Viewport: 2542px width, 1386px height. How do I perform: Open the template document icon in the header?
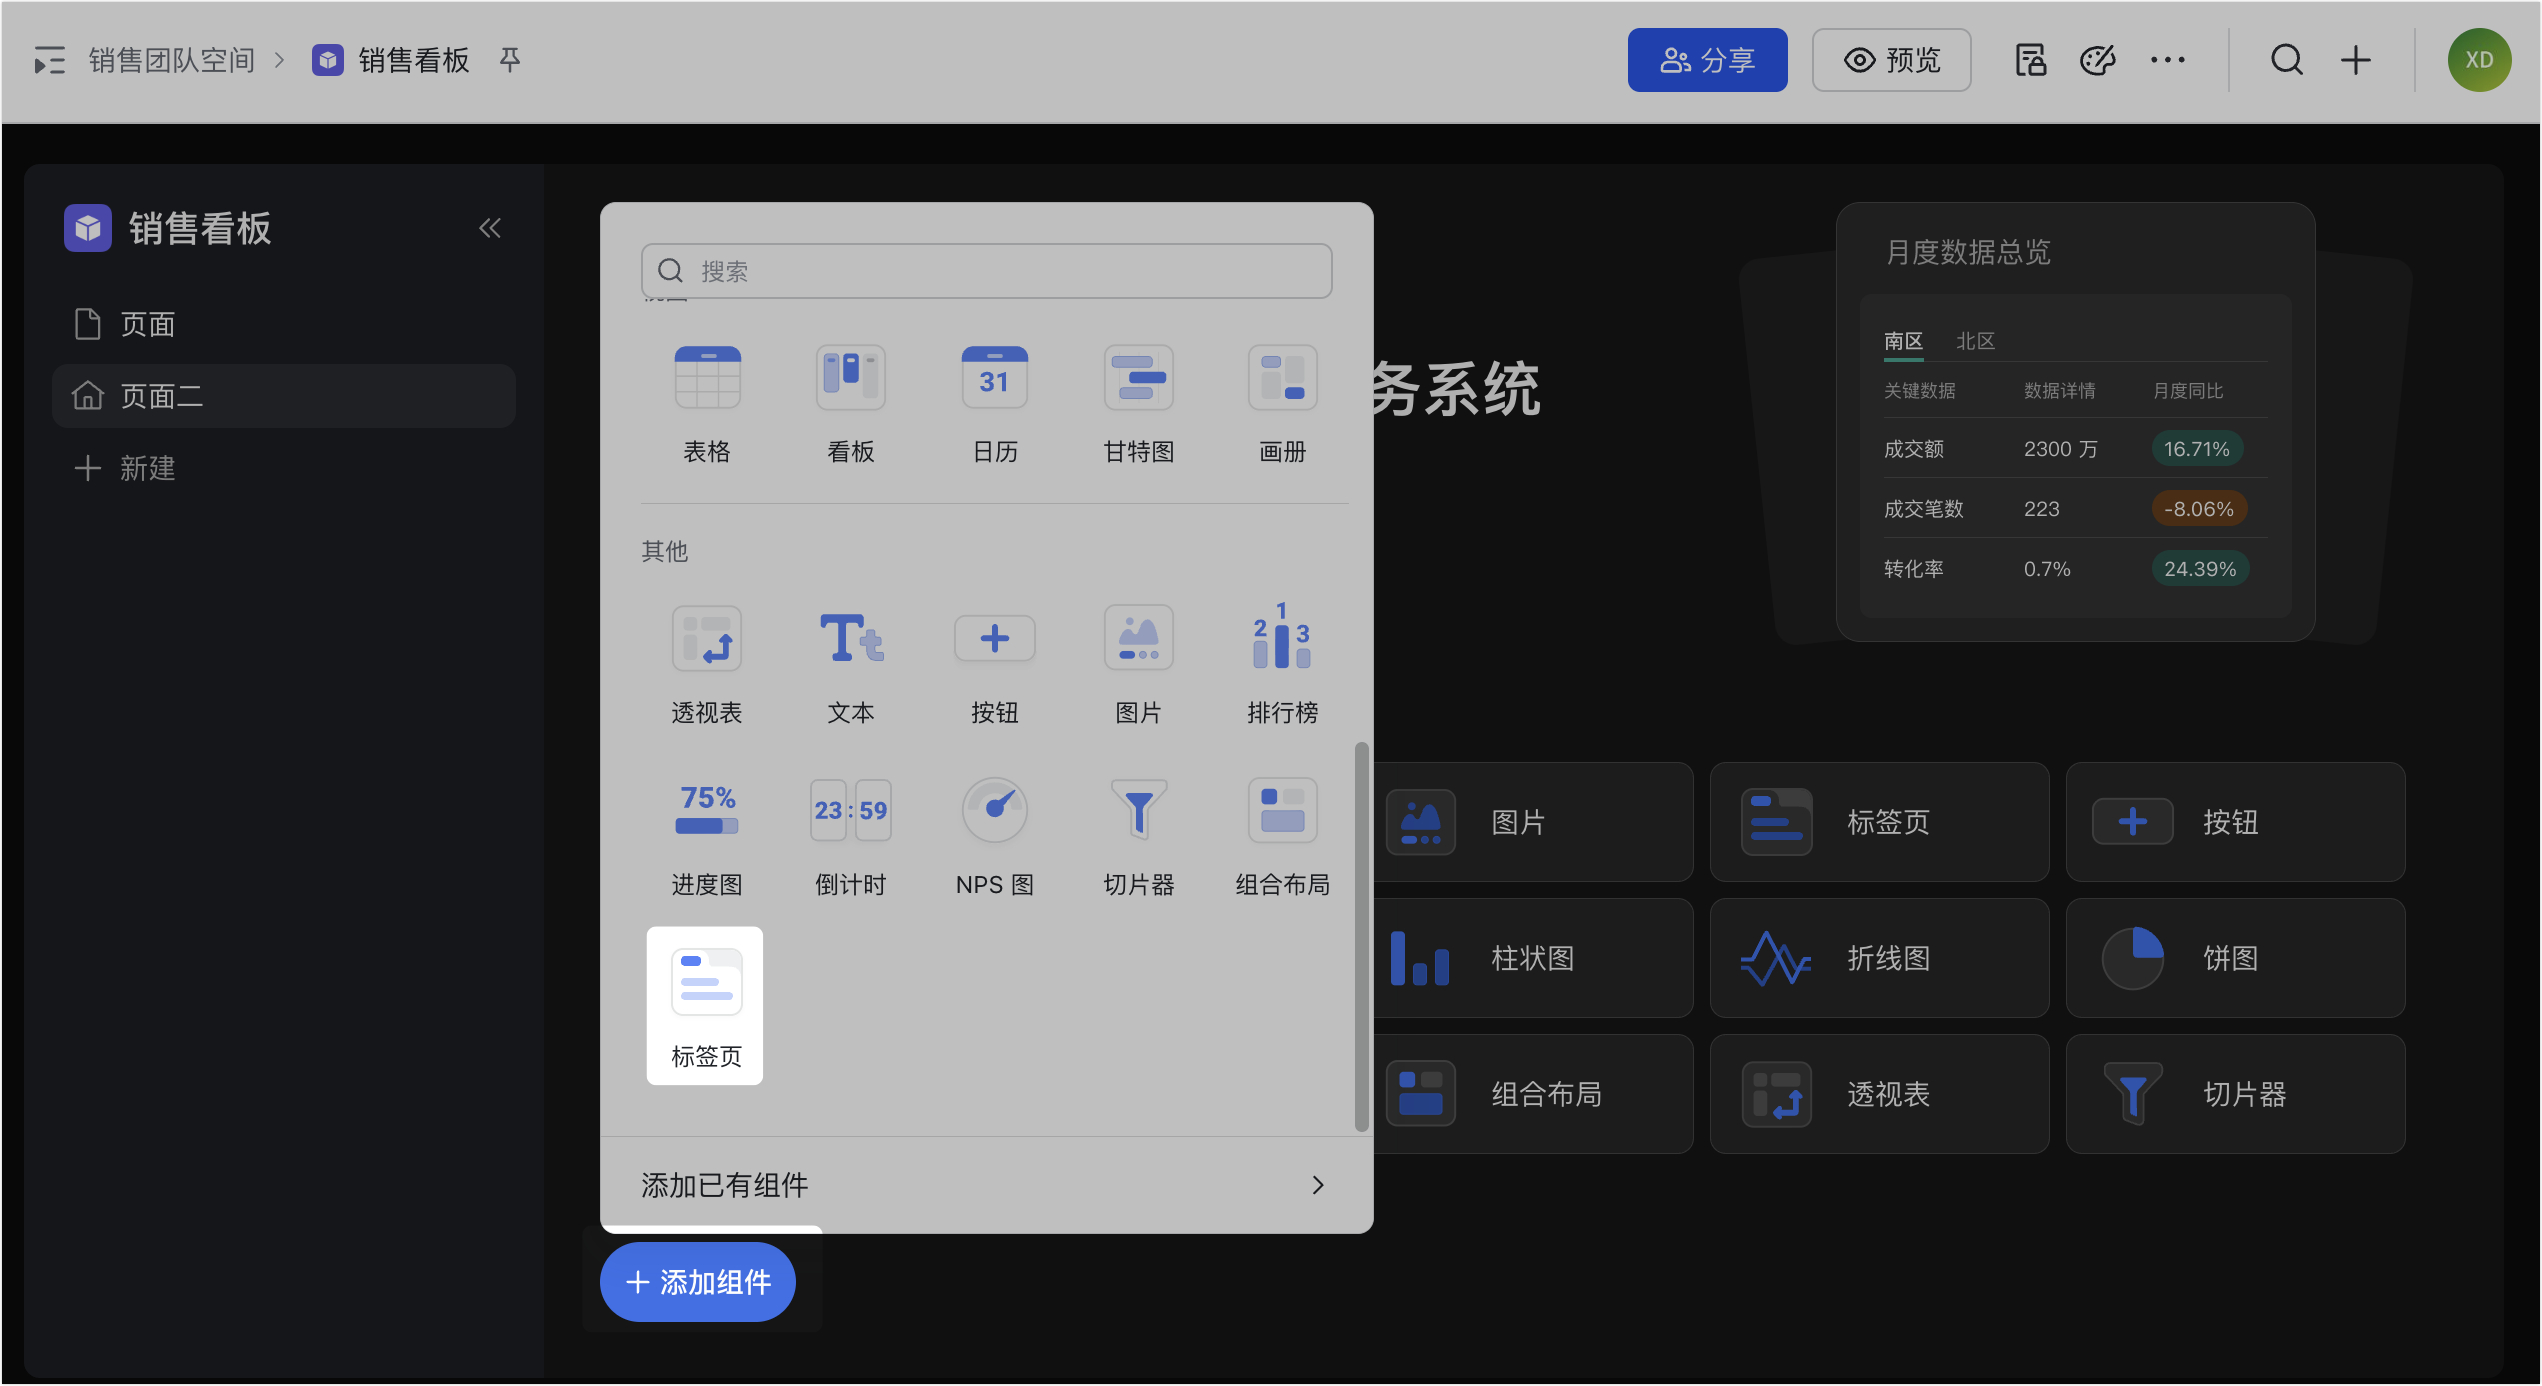coord(2030,61)
